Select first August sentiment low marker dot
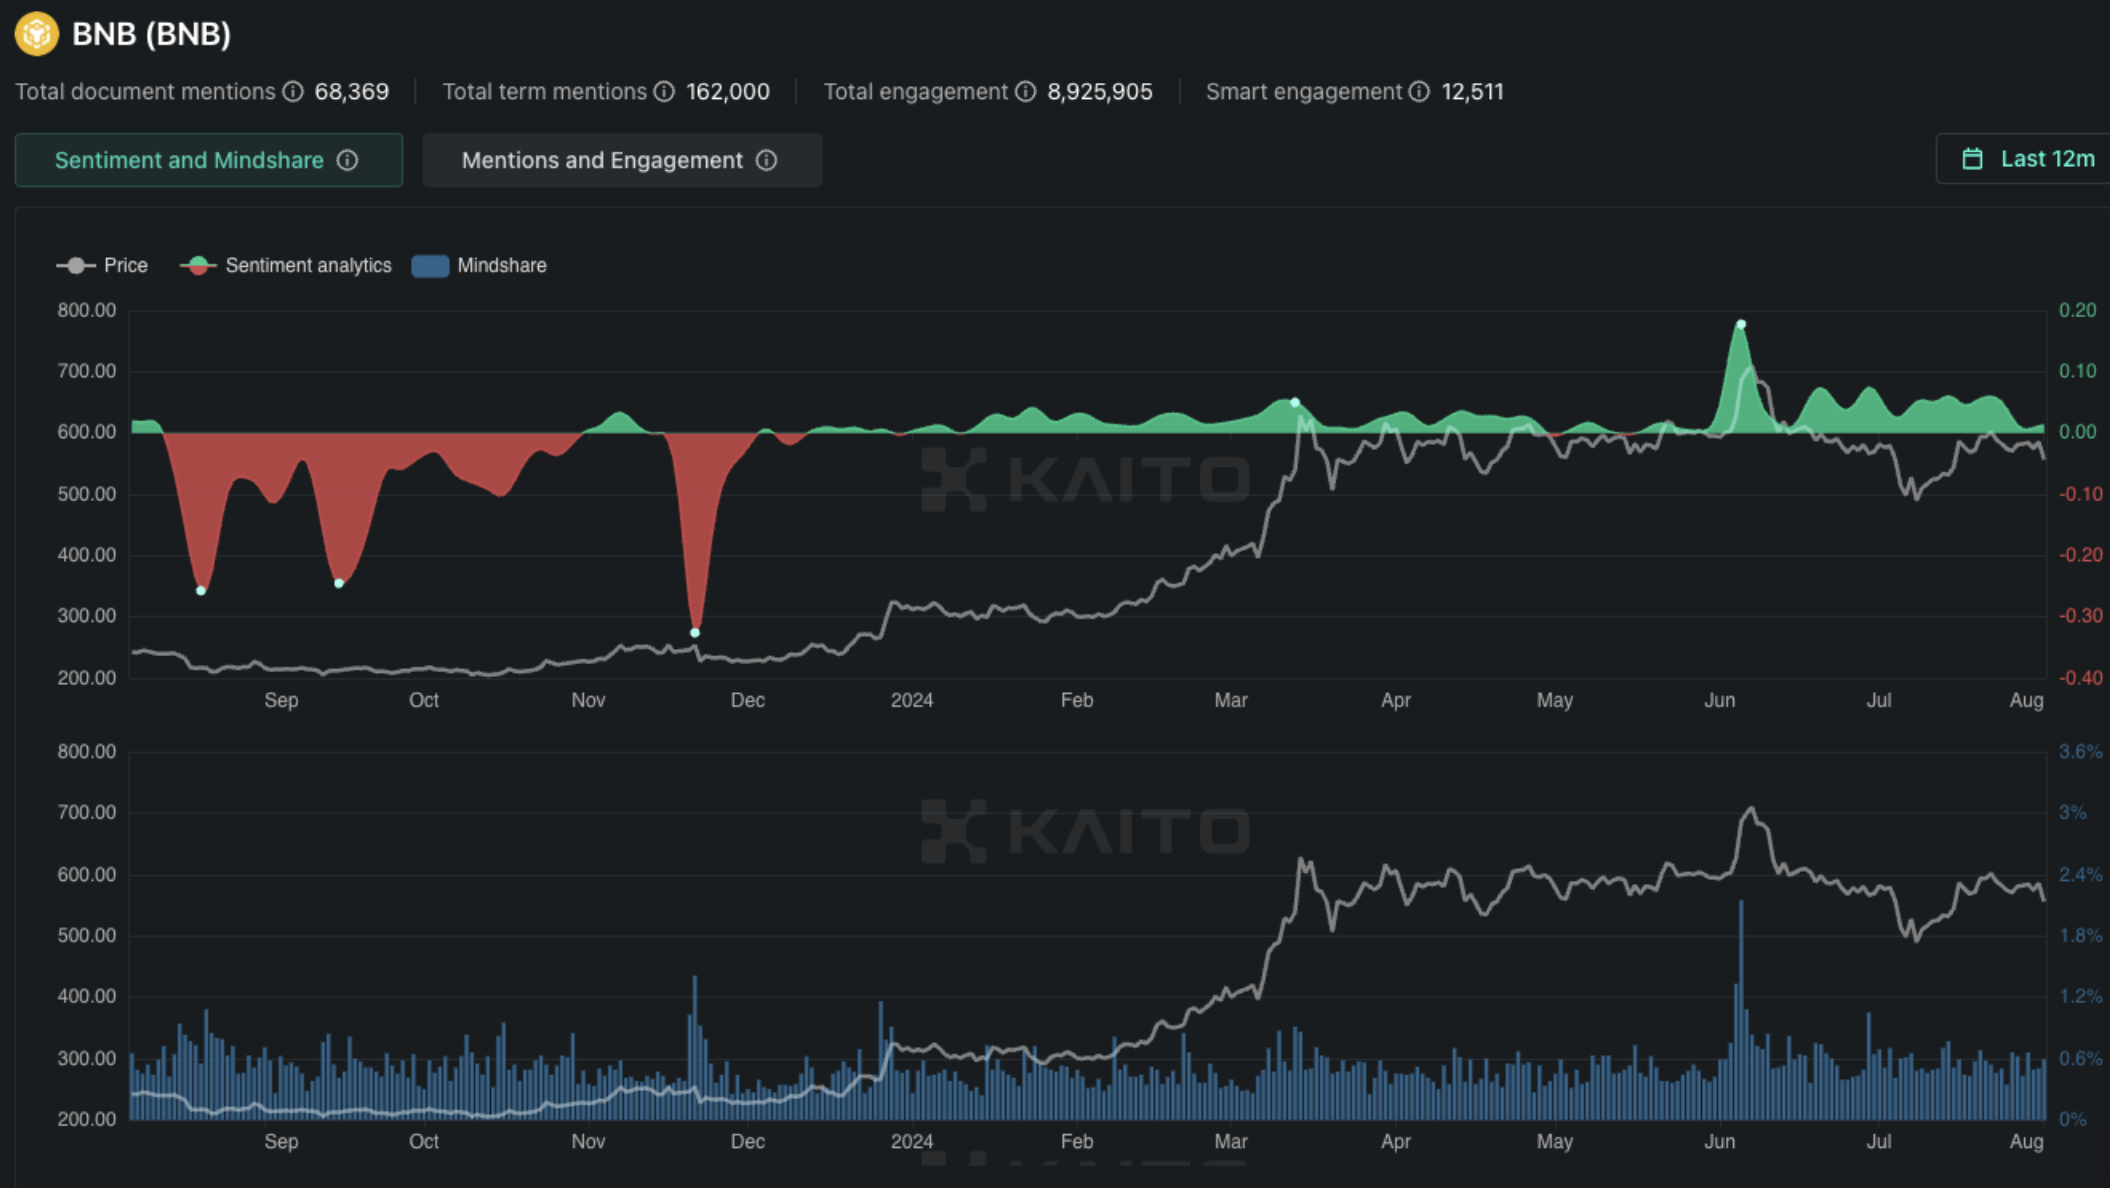Viewport: 2110px width, 1188px height. coord(201,591)
